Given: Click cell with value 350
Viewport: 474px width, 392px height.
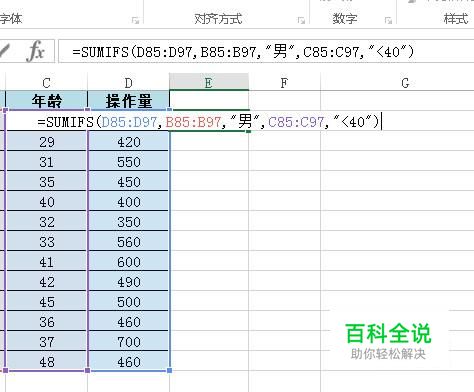Looking at the screenshot, I should click(129, 222).
